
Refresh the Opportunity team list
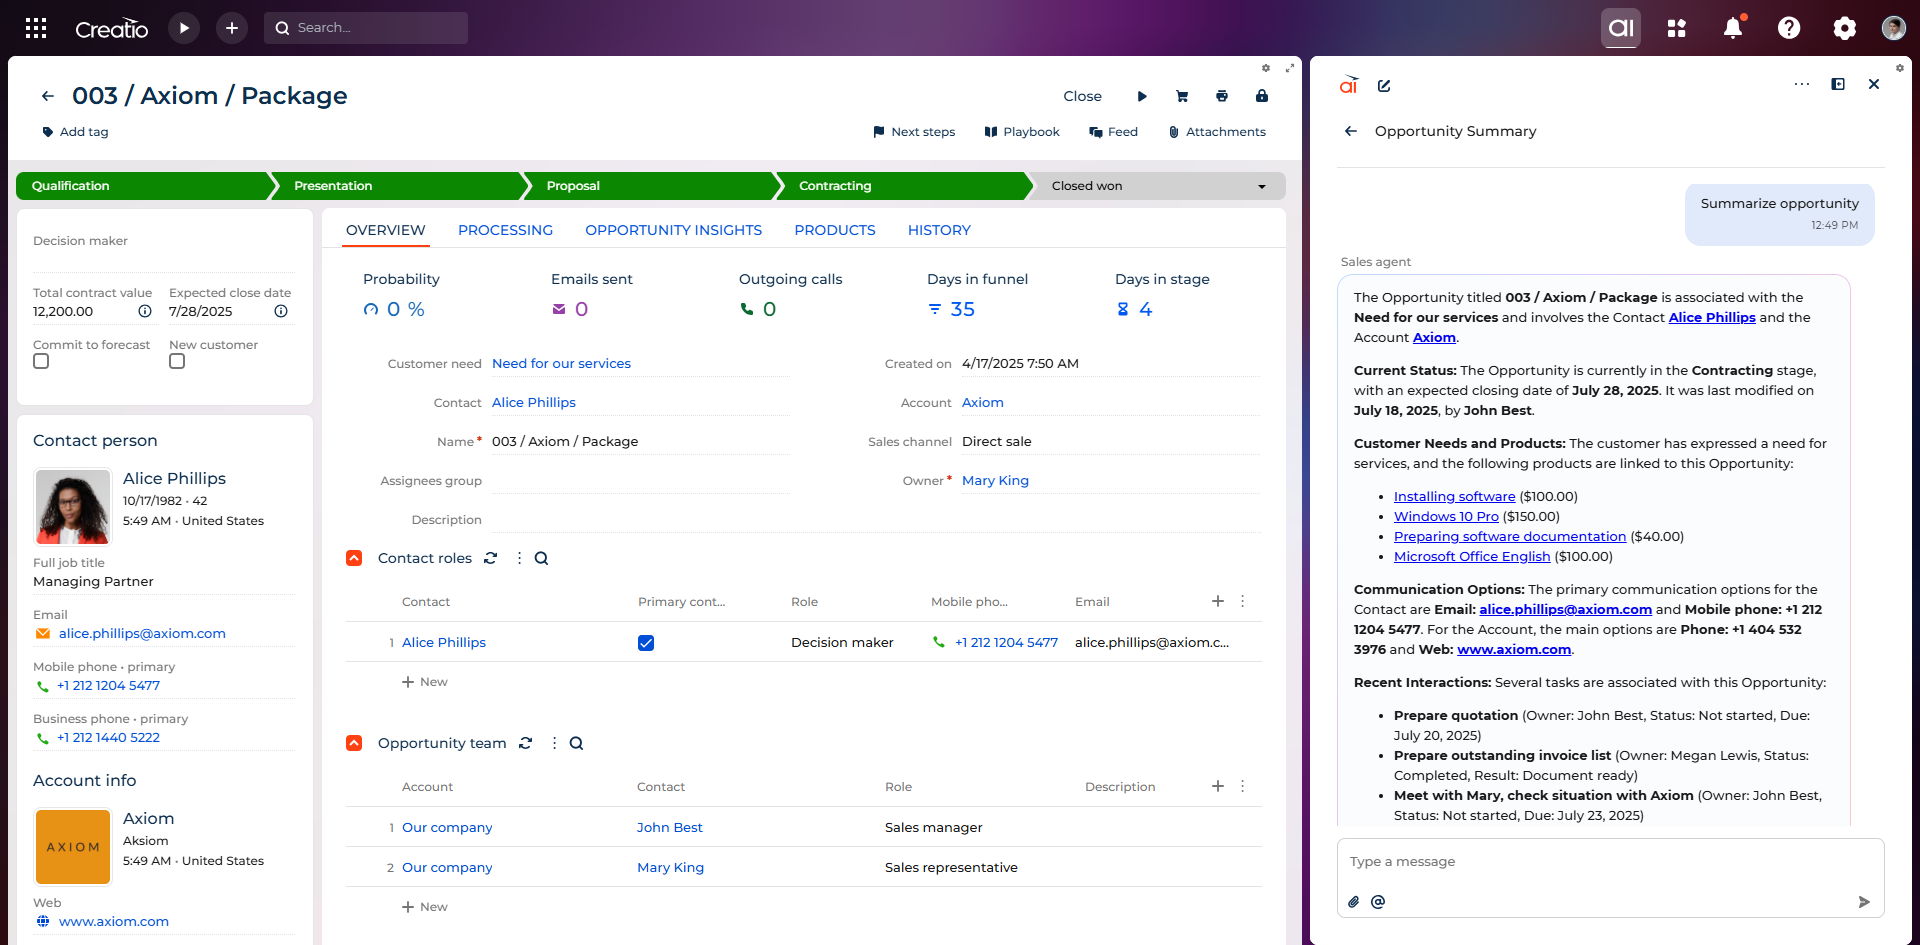pyautogui.click(x=525, y=743)
